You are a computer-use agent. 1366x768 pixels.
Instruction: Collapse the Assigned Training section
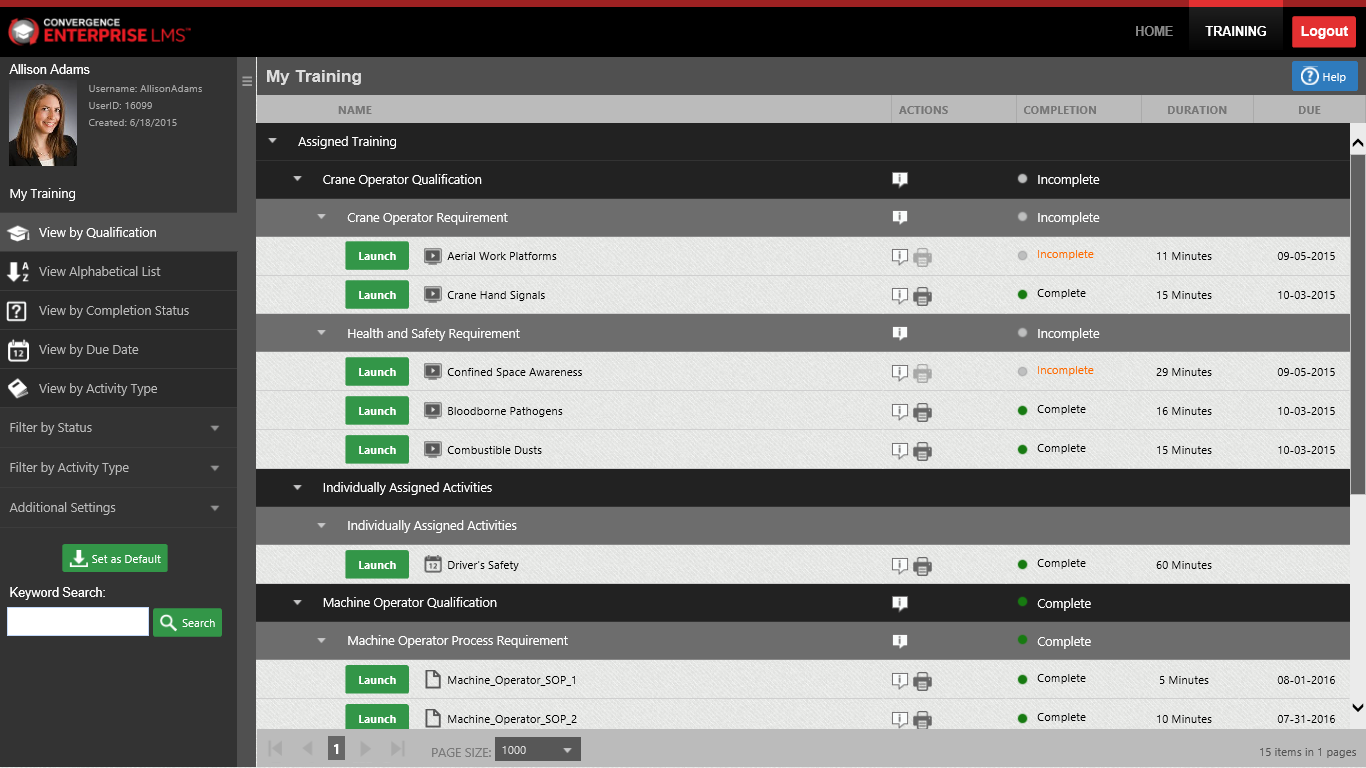(x=272, y=141)
